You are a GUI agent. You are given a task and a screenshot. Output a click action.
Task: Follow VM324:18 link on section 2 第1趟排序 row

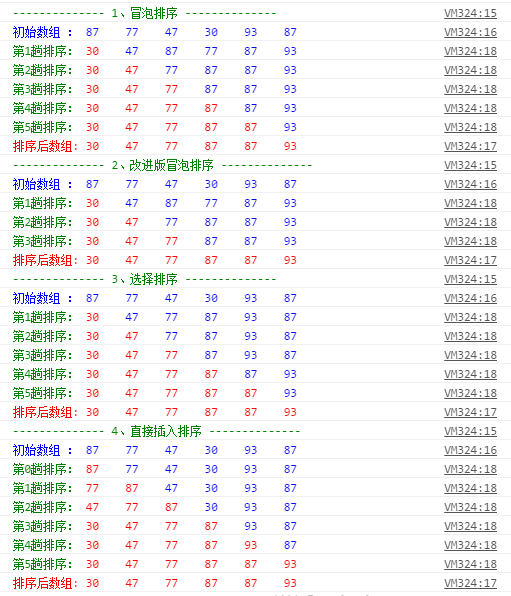tap(470, 203)
